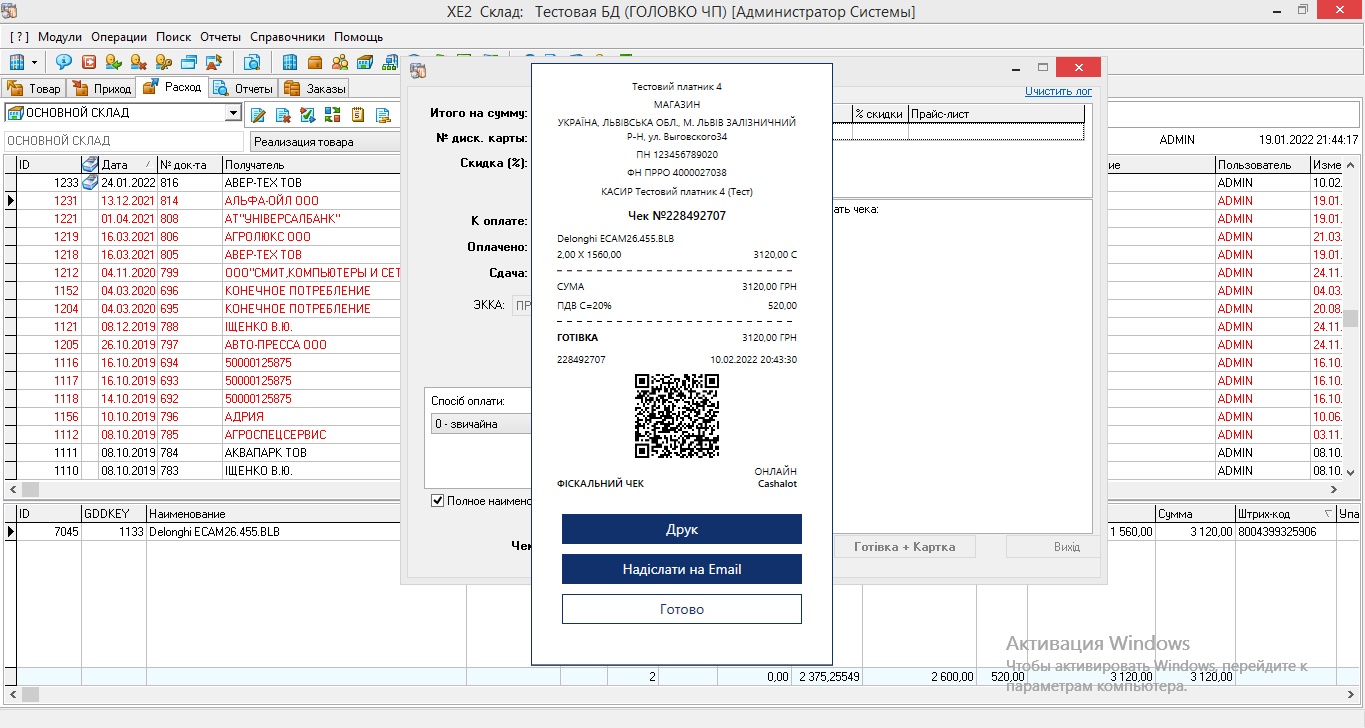The height and width of the screenshot is (728, 1365).
Task: Switch to the Заказы tab
Action: click(x=315, y=89)
